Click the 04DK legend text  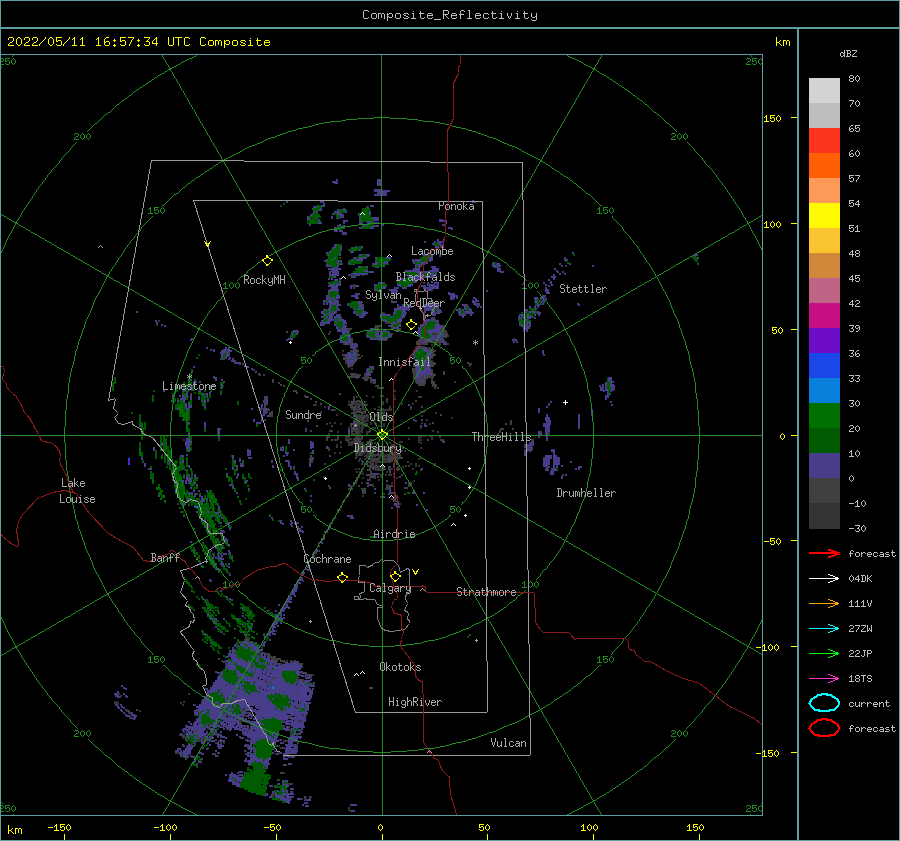coord(860,579)
